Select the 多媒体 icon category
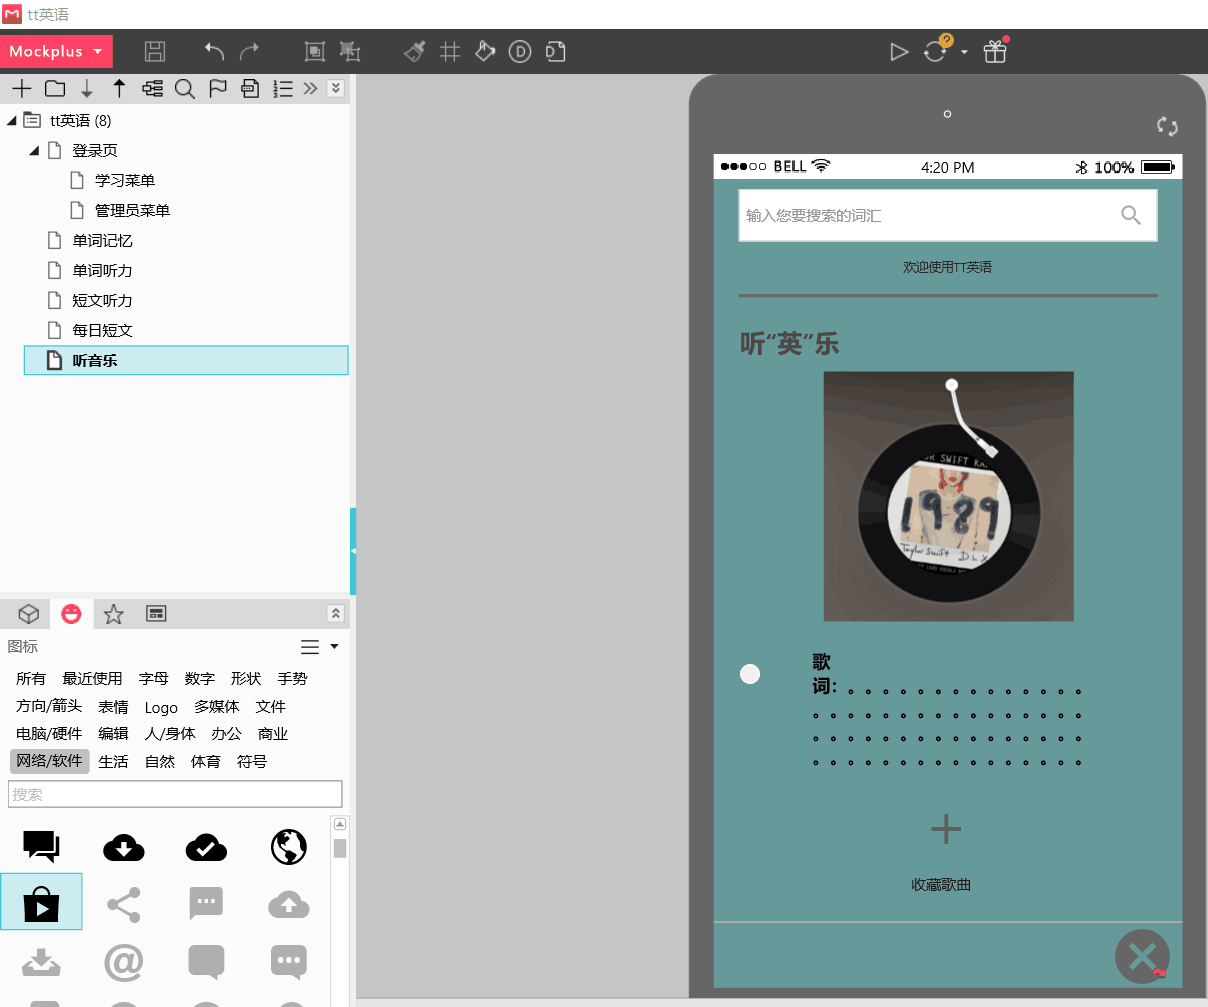This screenshot has width=1208, height=1007. tap(217, 707)
